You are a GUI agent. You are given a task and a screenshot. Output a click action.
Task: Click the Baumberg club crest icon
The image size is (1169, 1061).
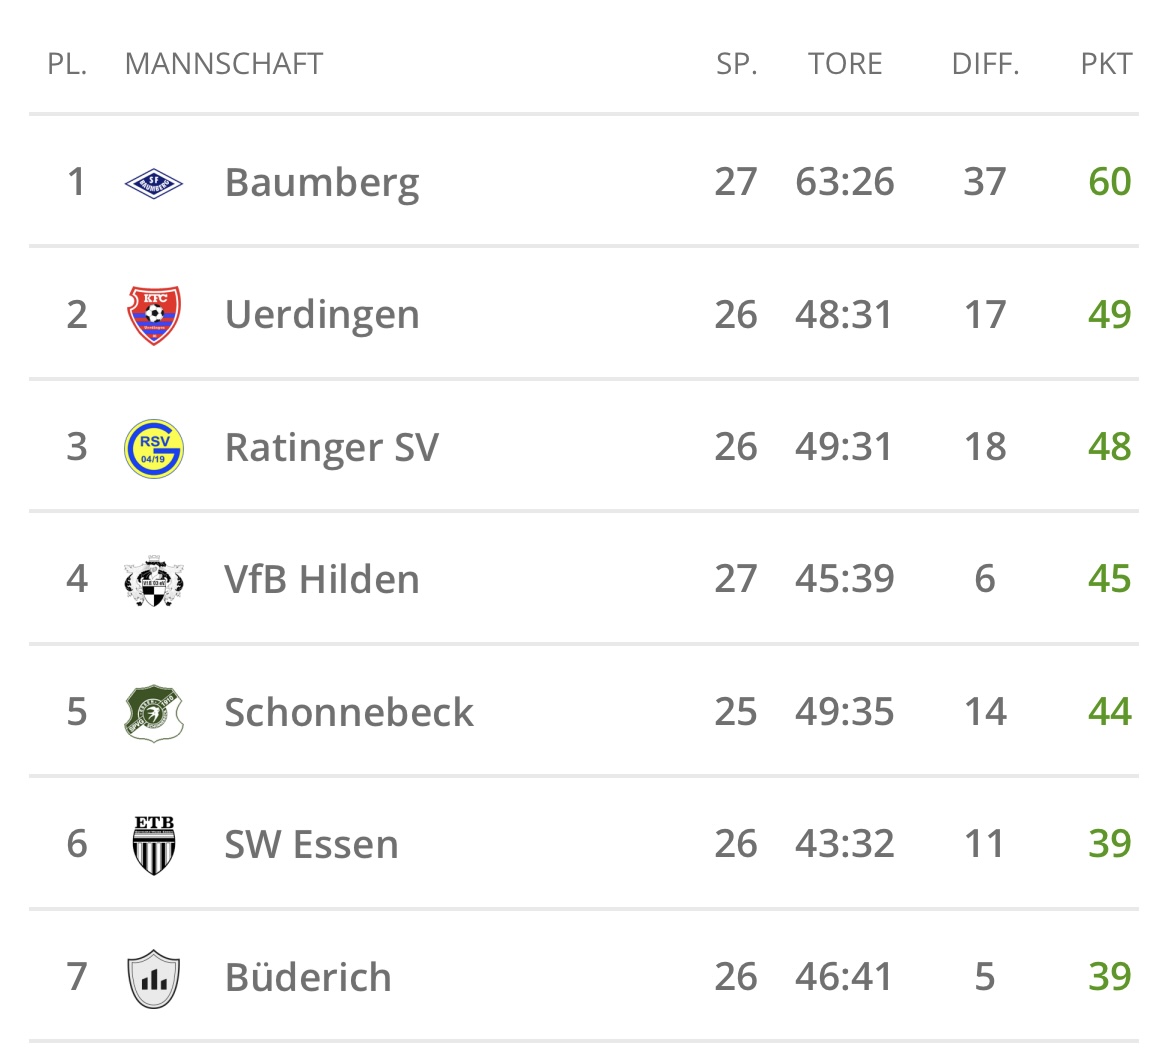(x=154, y=182)
